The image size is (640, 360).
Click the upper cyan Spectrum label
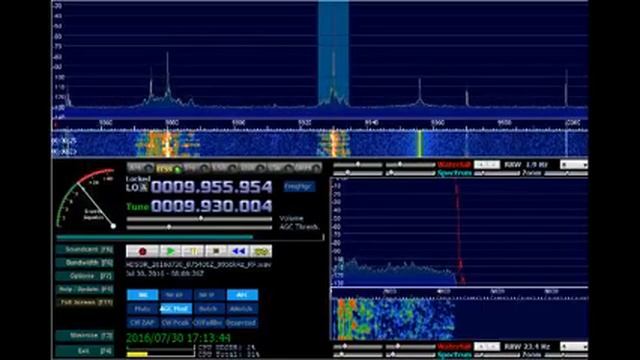pos(454,173)
